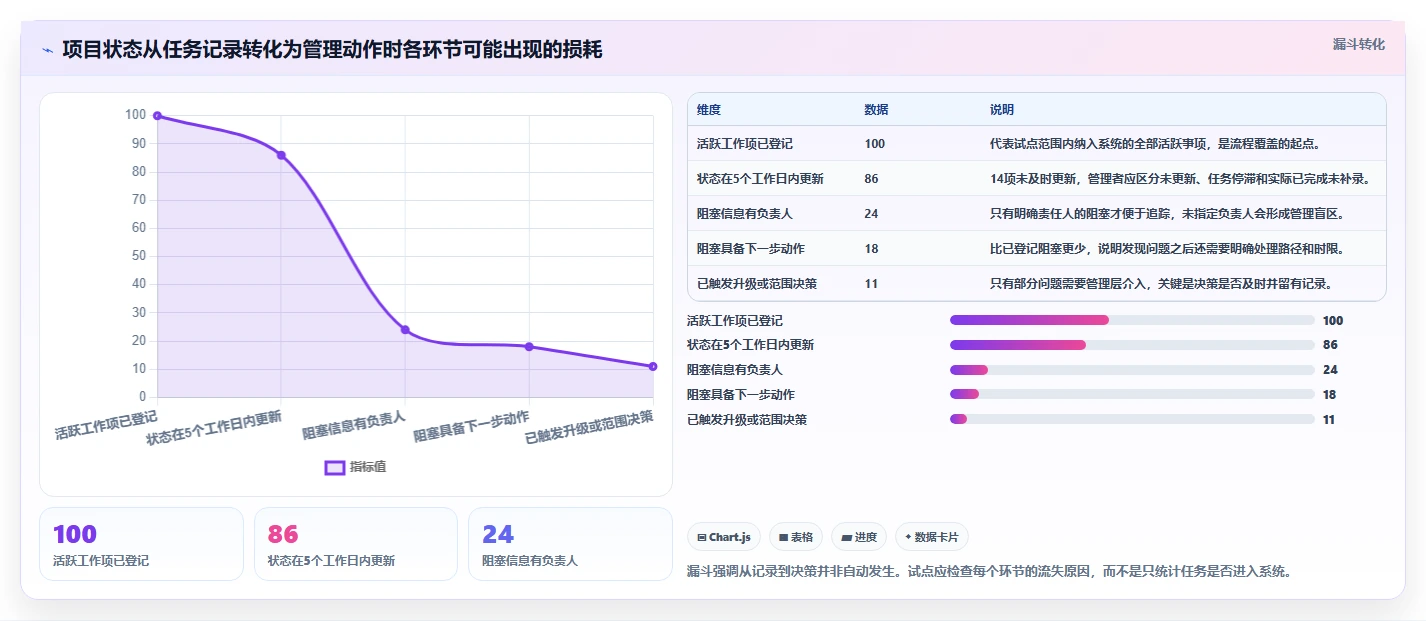Click the table value 18
Viewport: 1426px width, 621px height.
[871, 249]
